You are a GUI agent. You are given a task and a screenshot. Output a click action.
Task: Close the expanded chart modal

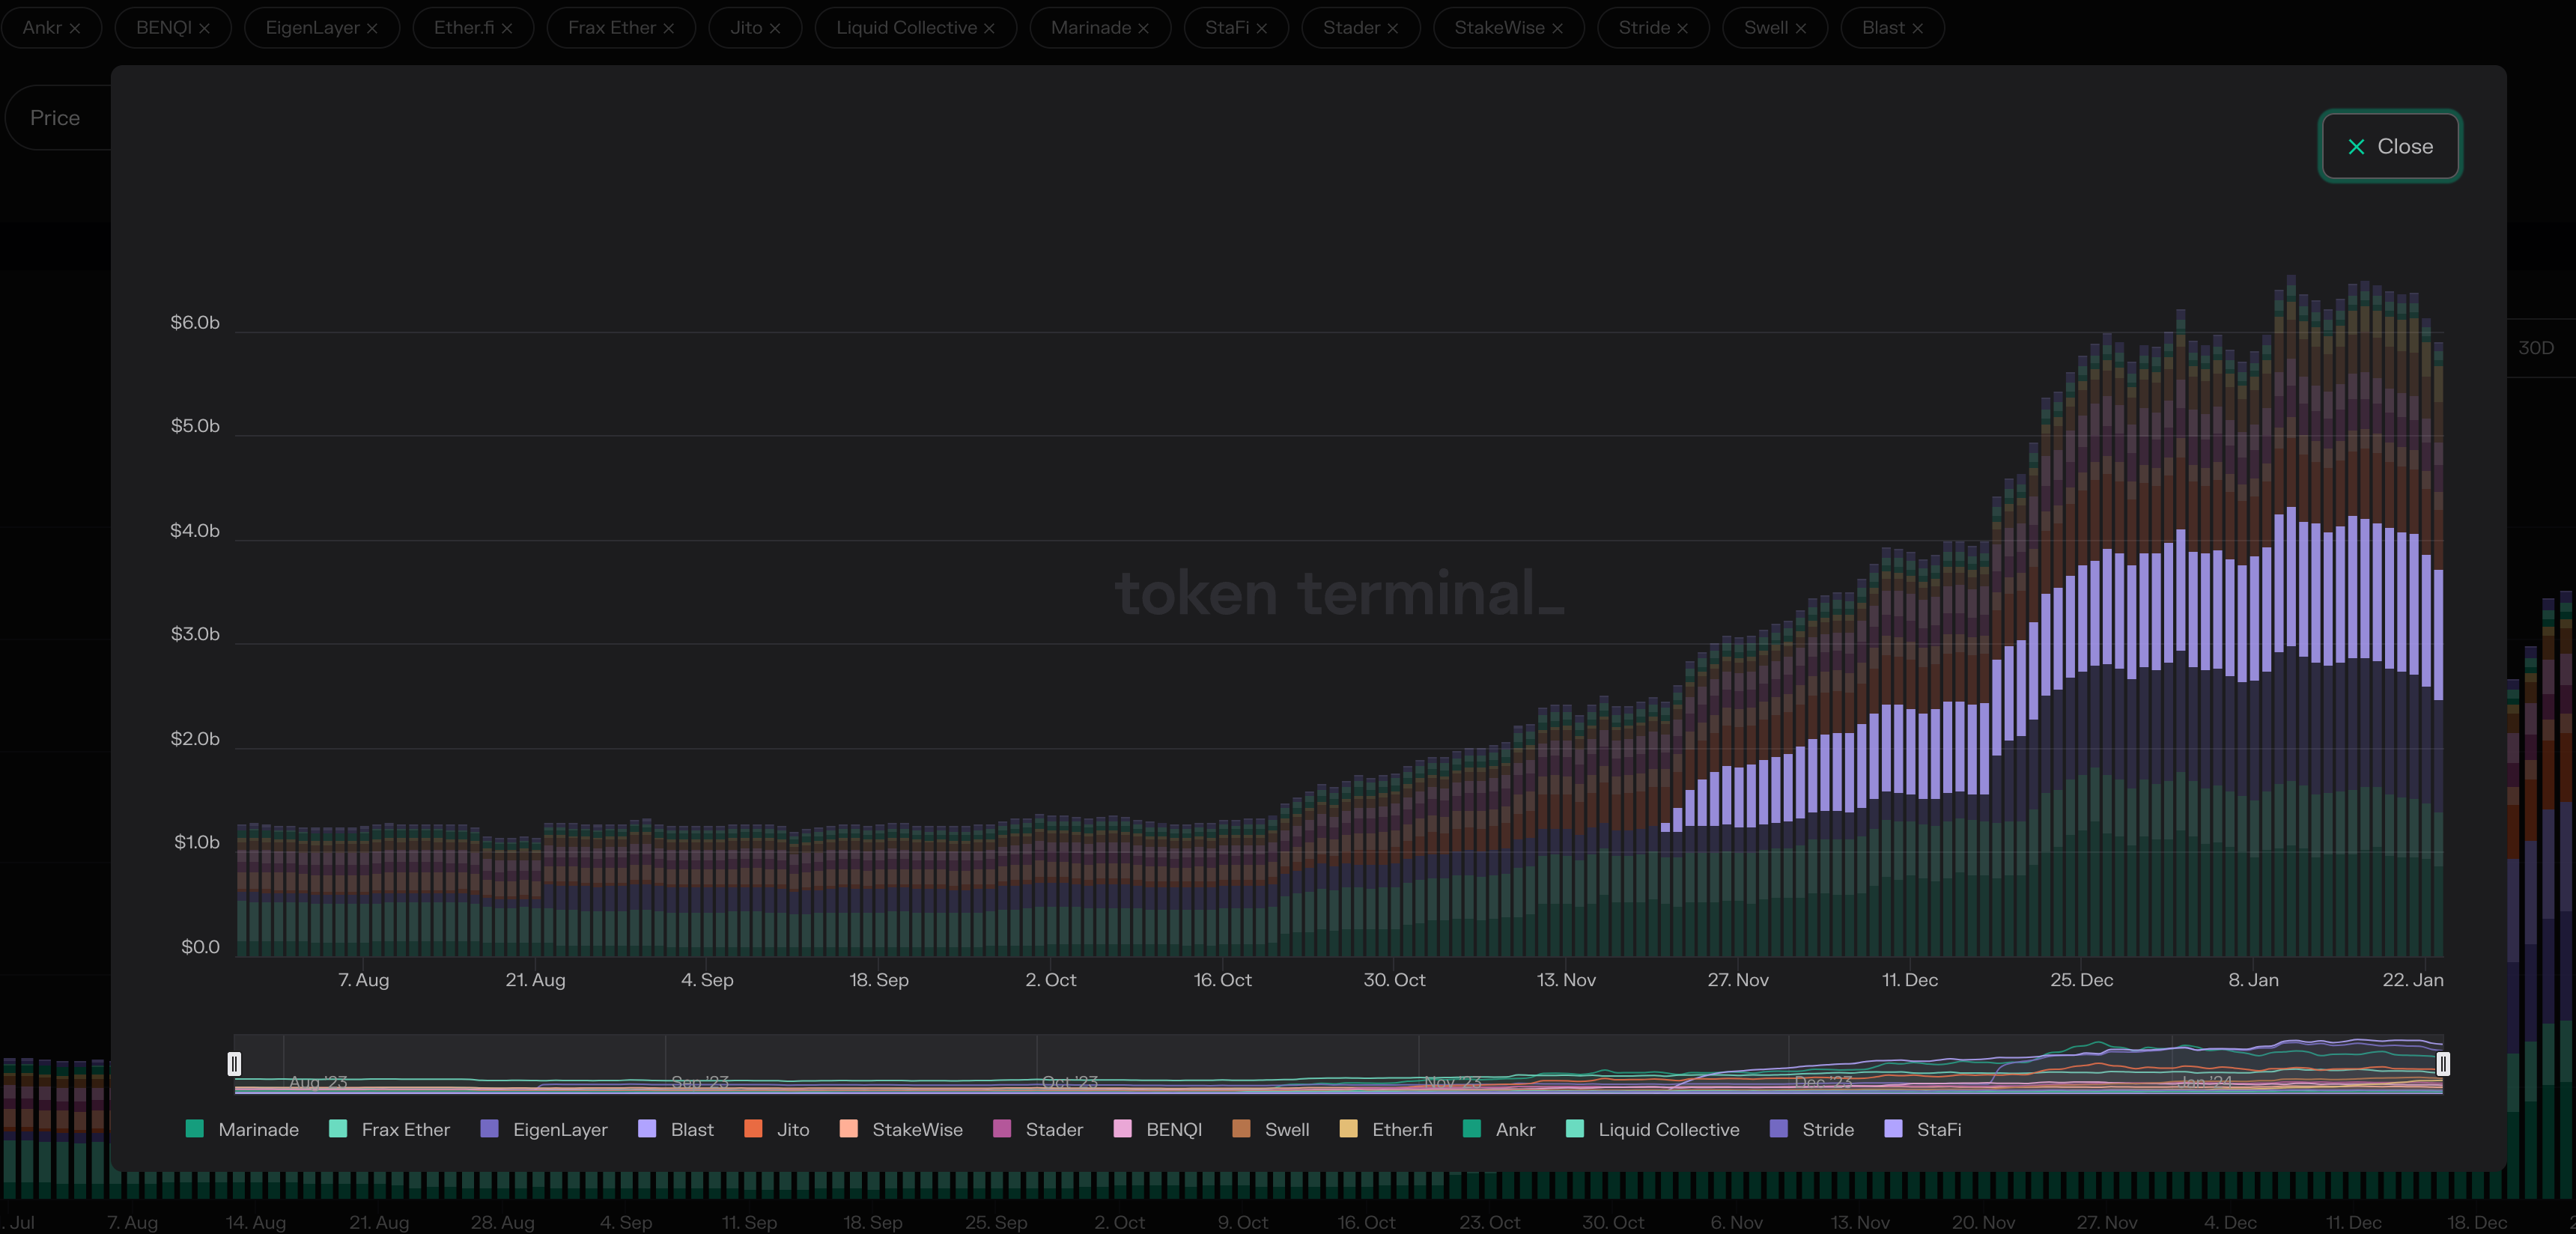tap(2390, 146)
